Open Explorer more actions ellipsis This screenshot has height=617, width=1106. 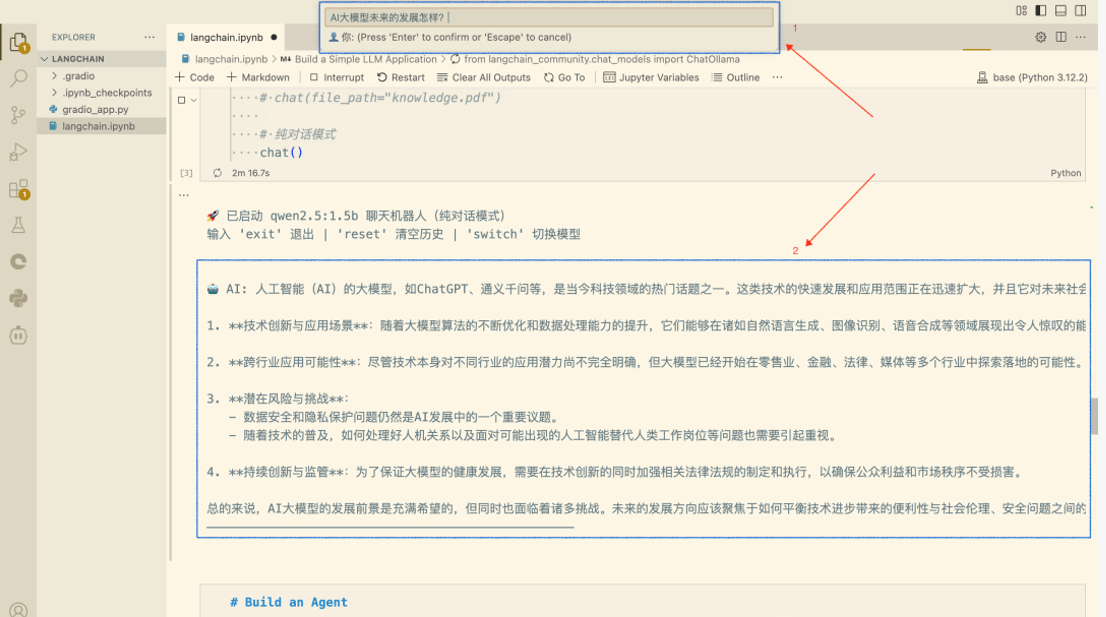pyautogui.click(x=150, y=37)
